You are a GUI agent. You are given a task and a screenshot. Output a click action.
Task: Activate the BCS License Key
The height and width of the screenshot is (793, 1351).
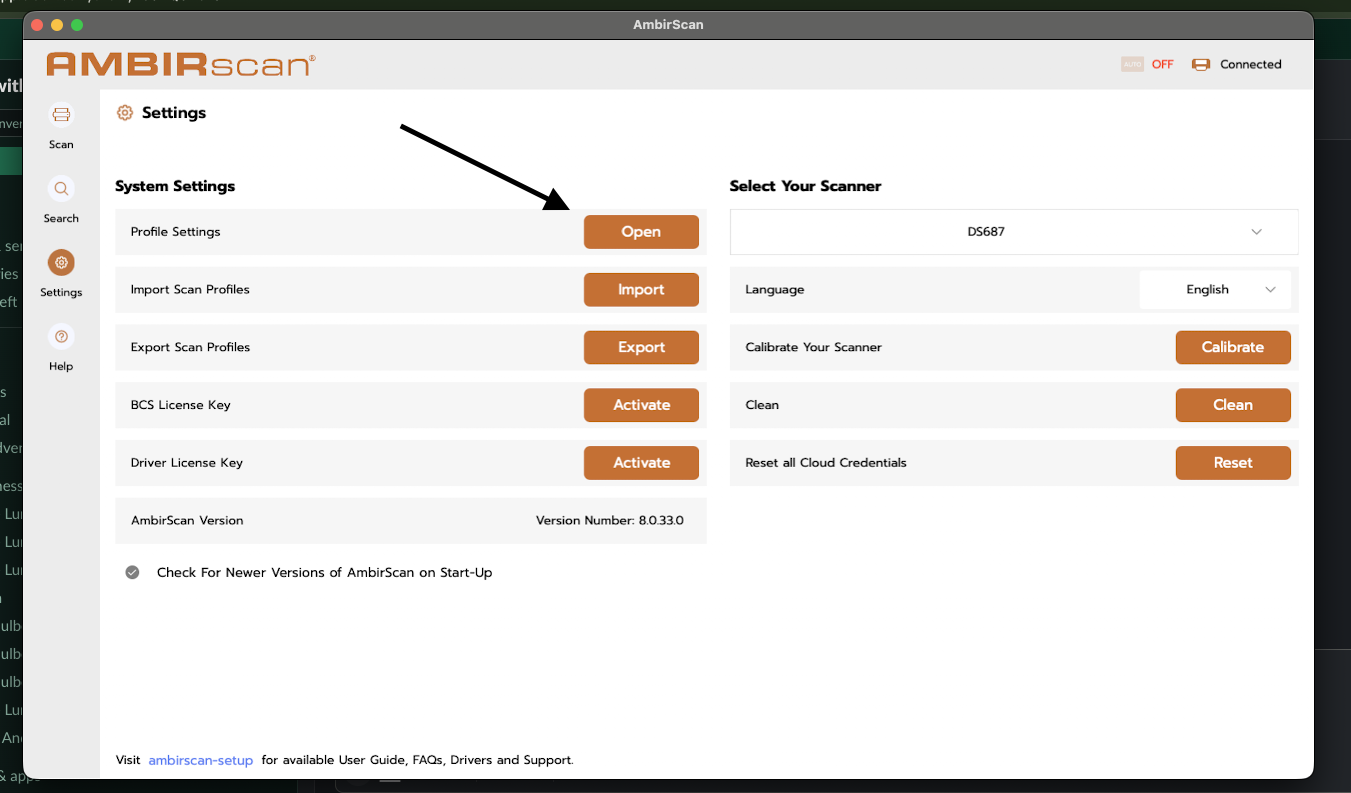coord(641,405)
